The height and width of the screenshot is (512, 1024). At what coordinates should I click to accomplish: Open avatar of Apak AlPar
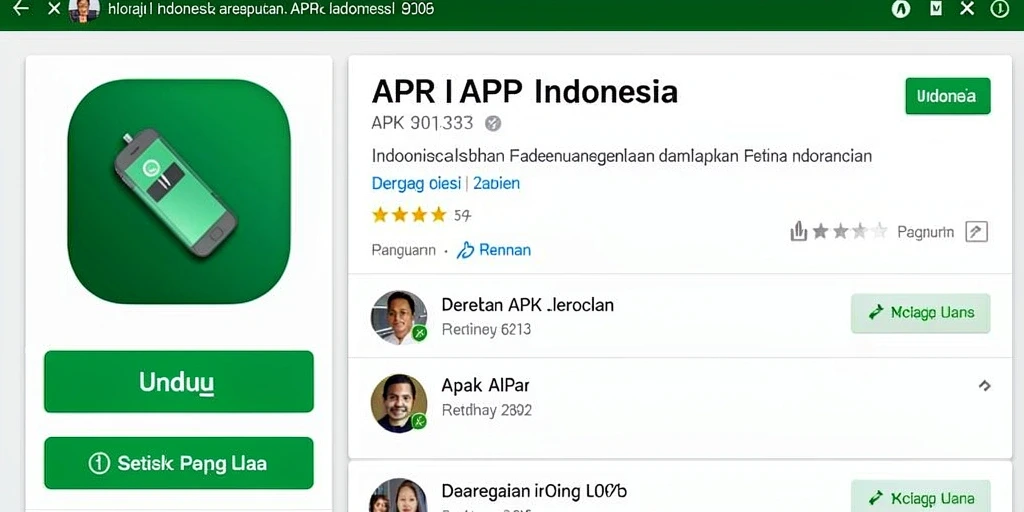pos(399,403)
